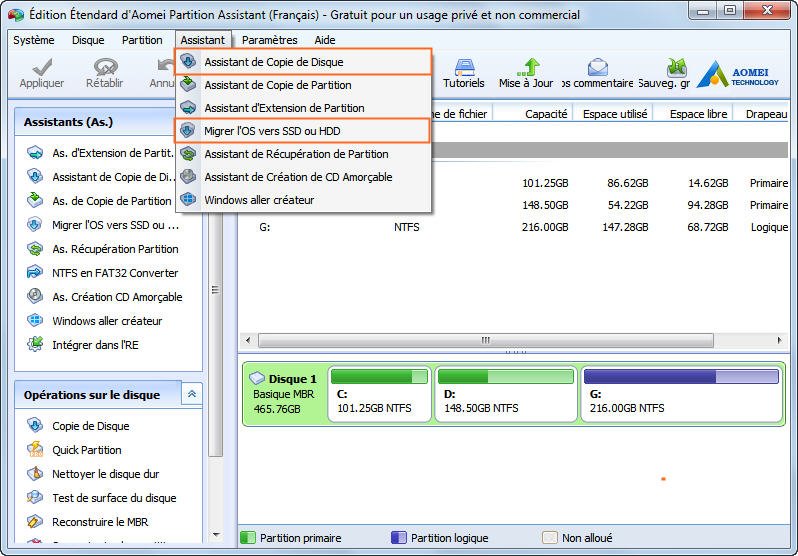Image resolution: width=798 pixels, height=556 pixels.
Task: Click Quick Partition operation icon
Action: click(35, 449)
